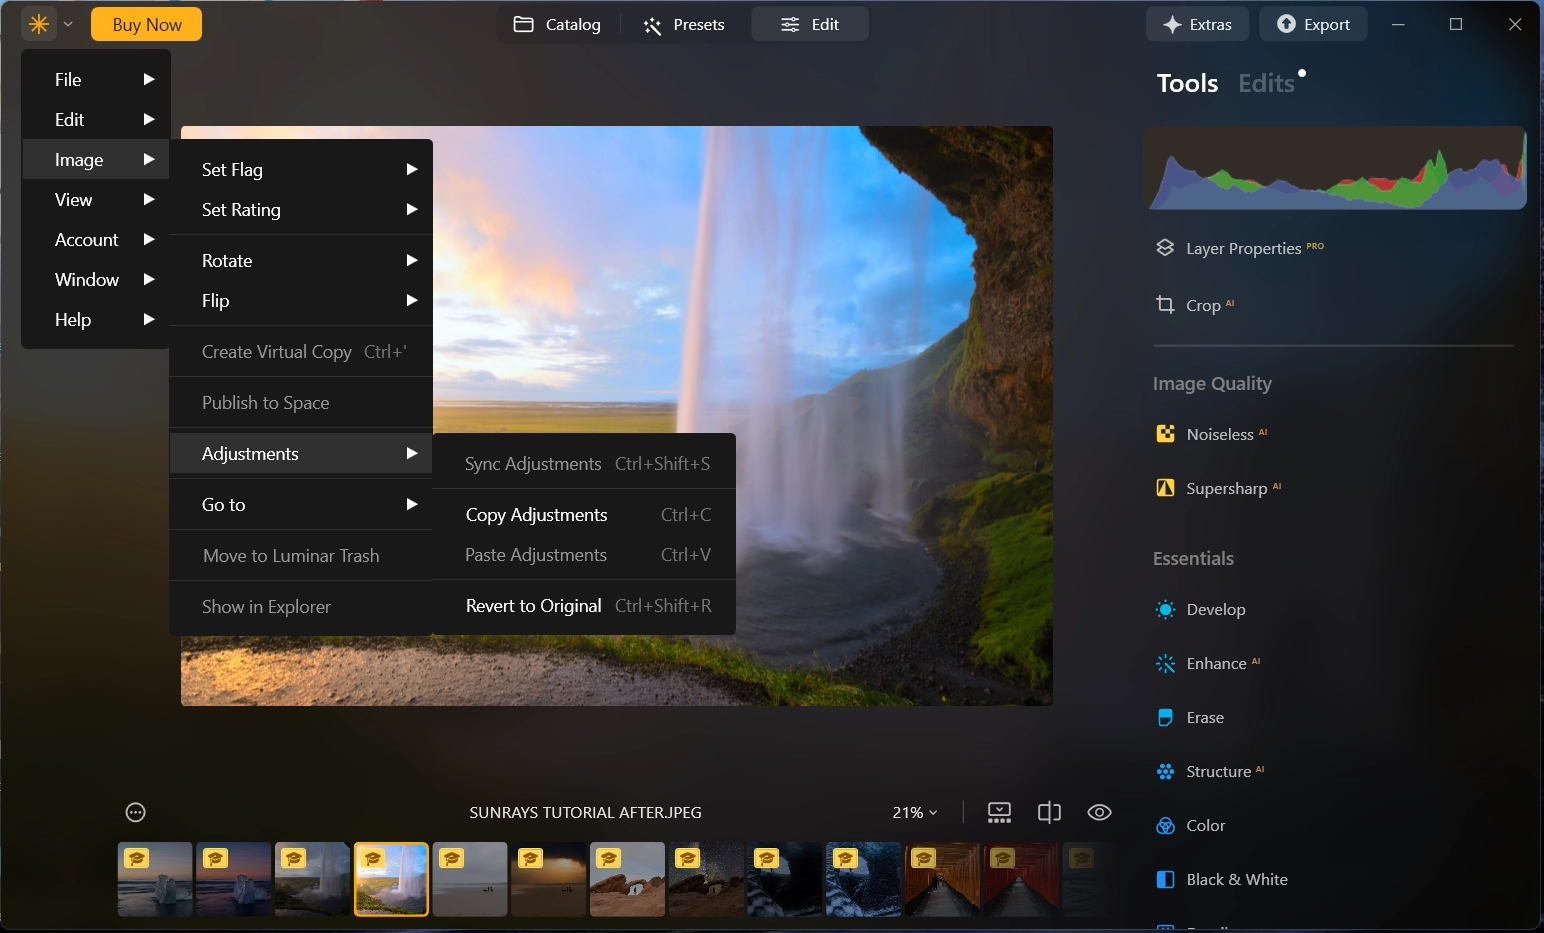Open the Extras button
1544x933 pixels.
pos(1197,24)
